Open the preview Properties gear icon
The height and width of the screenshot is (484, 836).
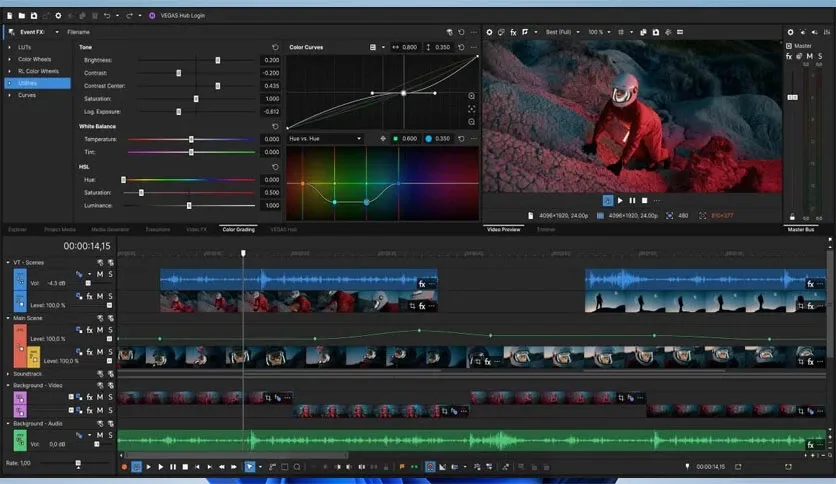click(489, 32)
